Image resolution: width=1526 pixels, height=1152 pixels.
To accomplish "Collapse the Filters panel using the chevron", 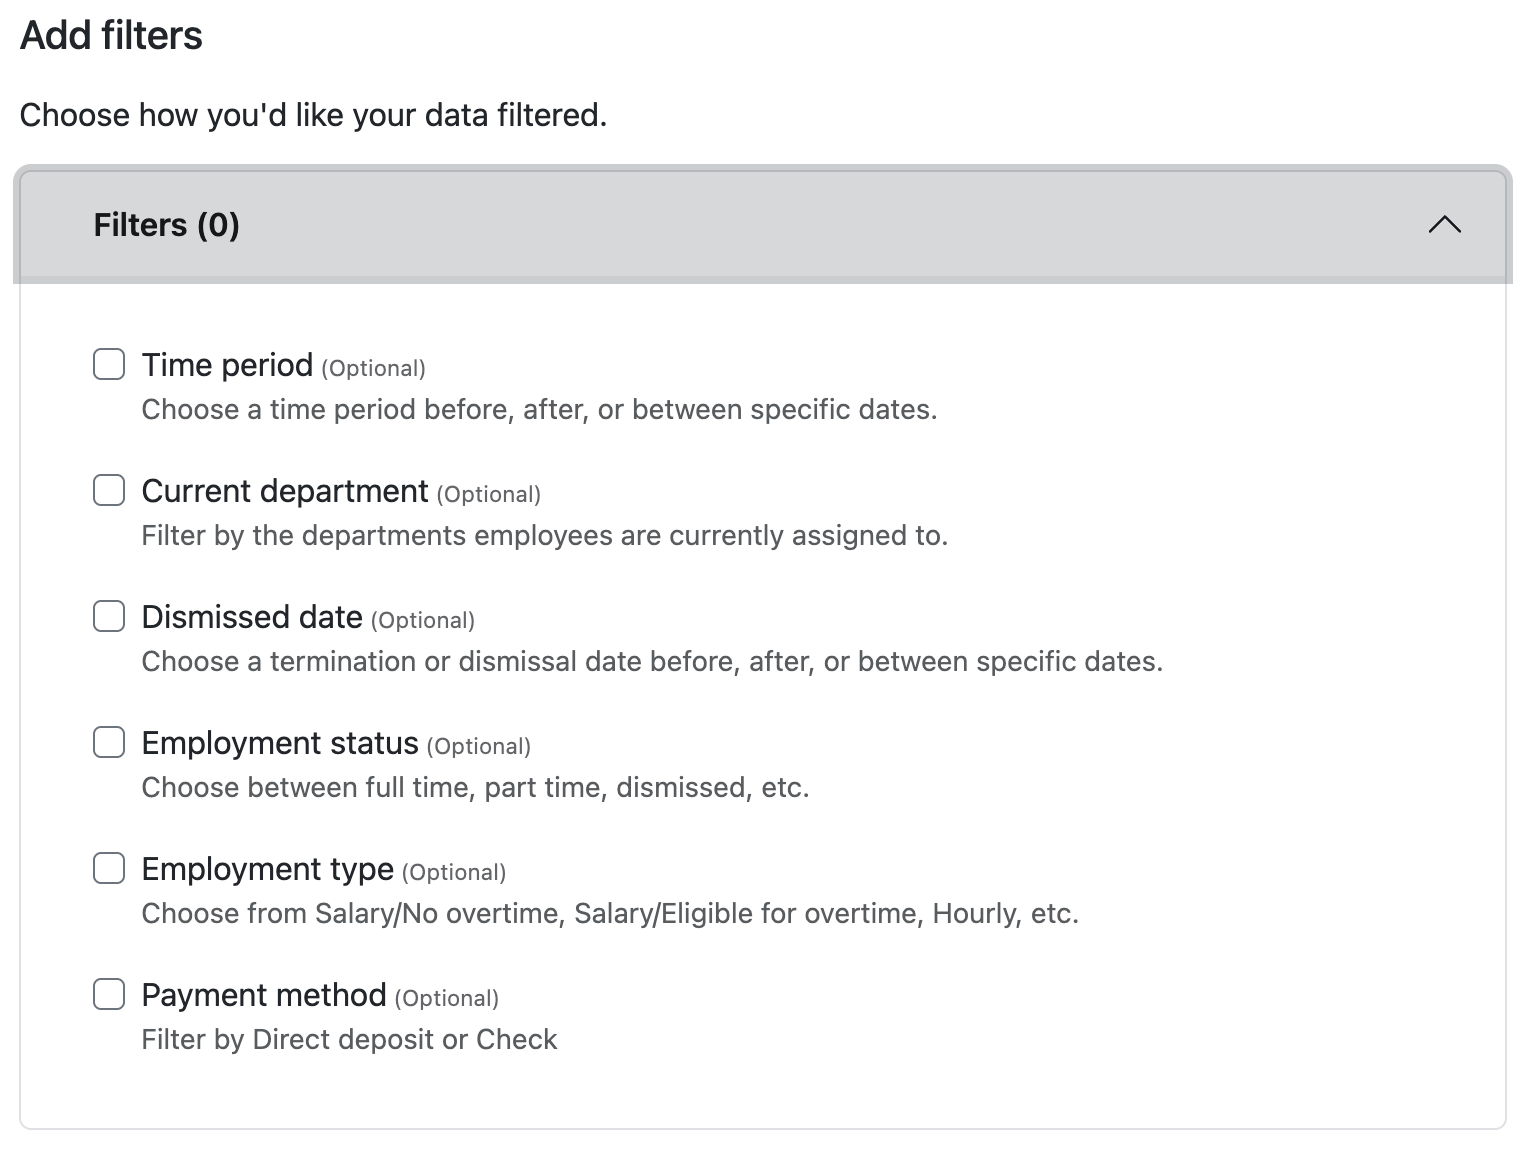I will pos(1444,225).
